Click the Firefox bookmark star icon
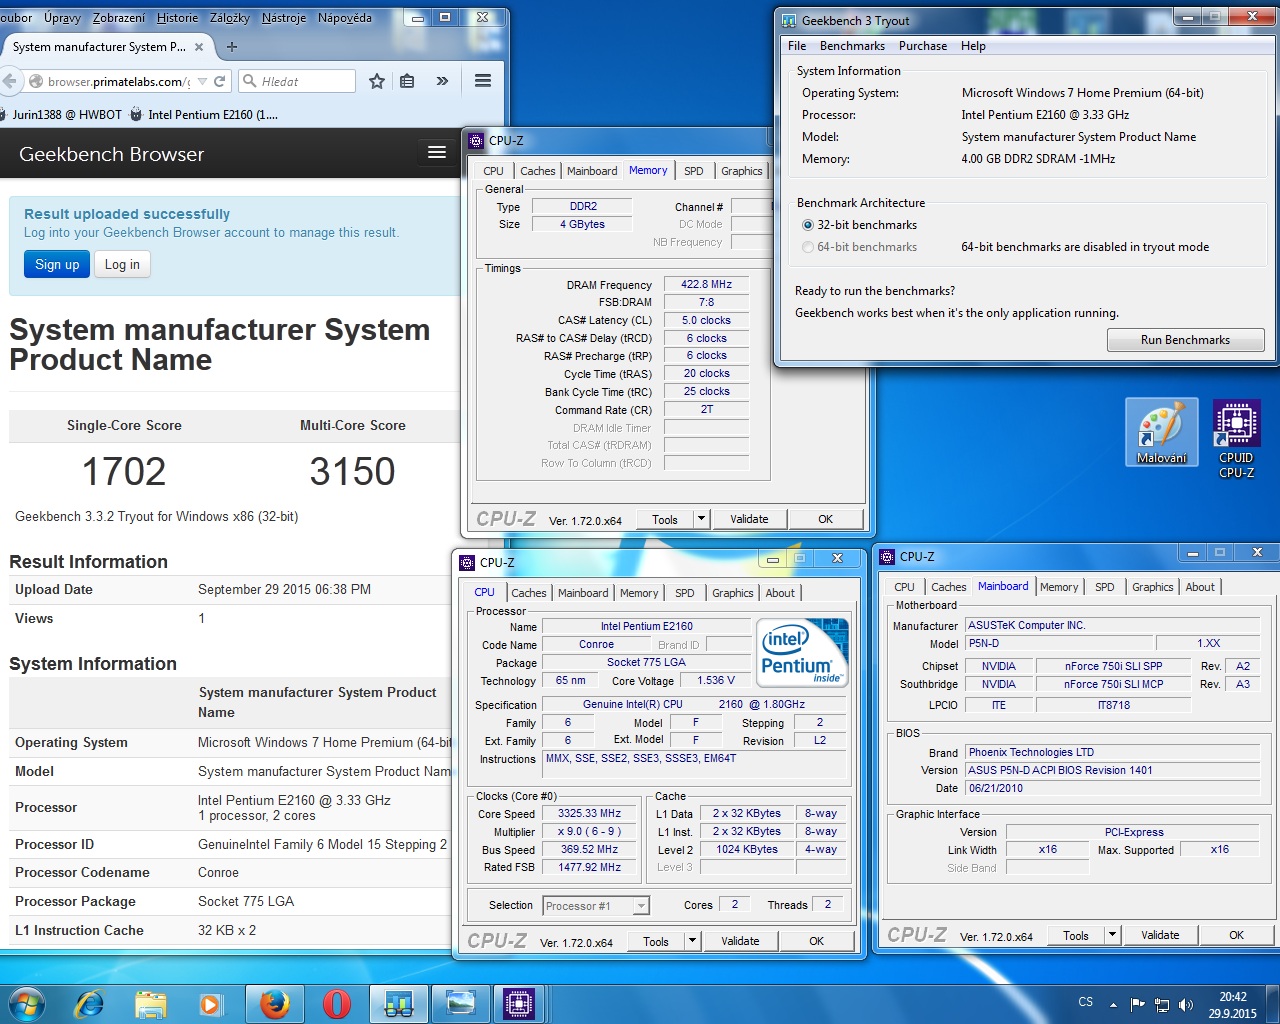 click(377, 81)
